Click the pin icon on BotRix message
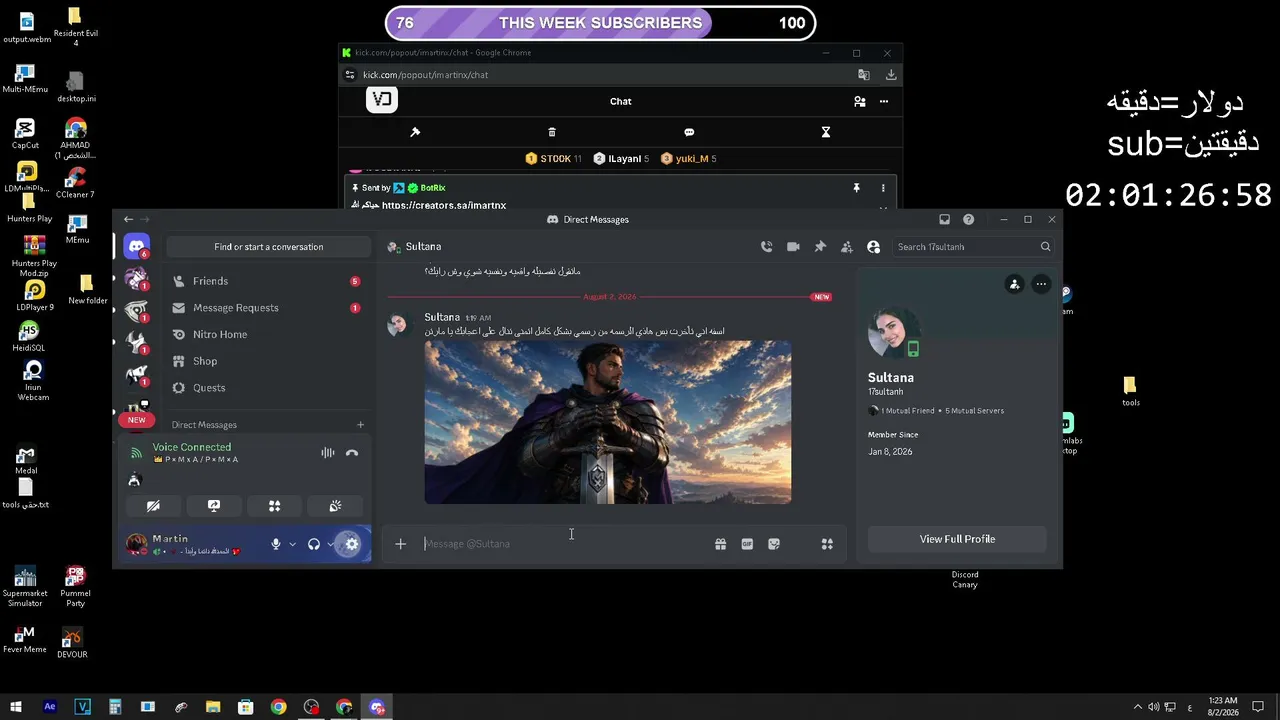This screenshot has width=1280, height=720. (x=856, y=188)
